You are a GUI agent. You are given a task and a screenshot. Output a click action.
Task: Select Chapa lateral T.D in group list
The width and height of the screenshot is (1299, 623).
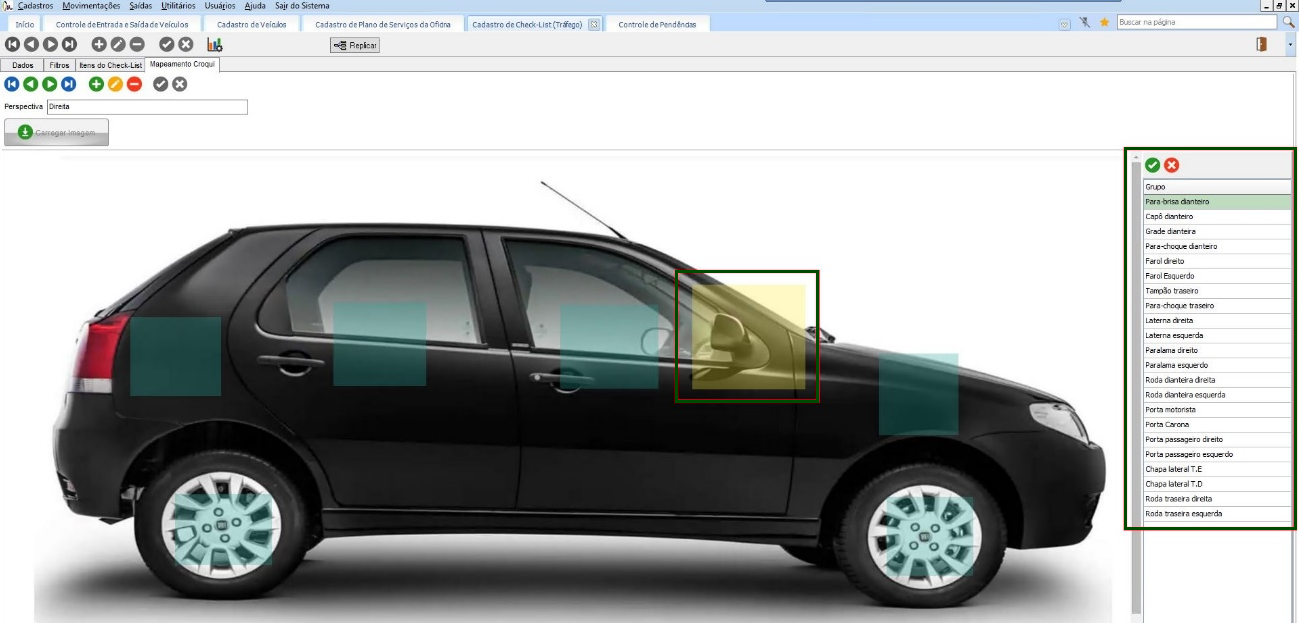1217,484
